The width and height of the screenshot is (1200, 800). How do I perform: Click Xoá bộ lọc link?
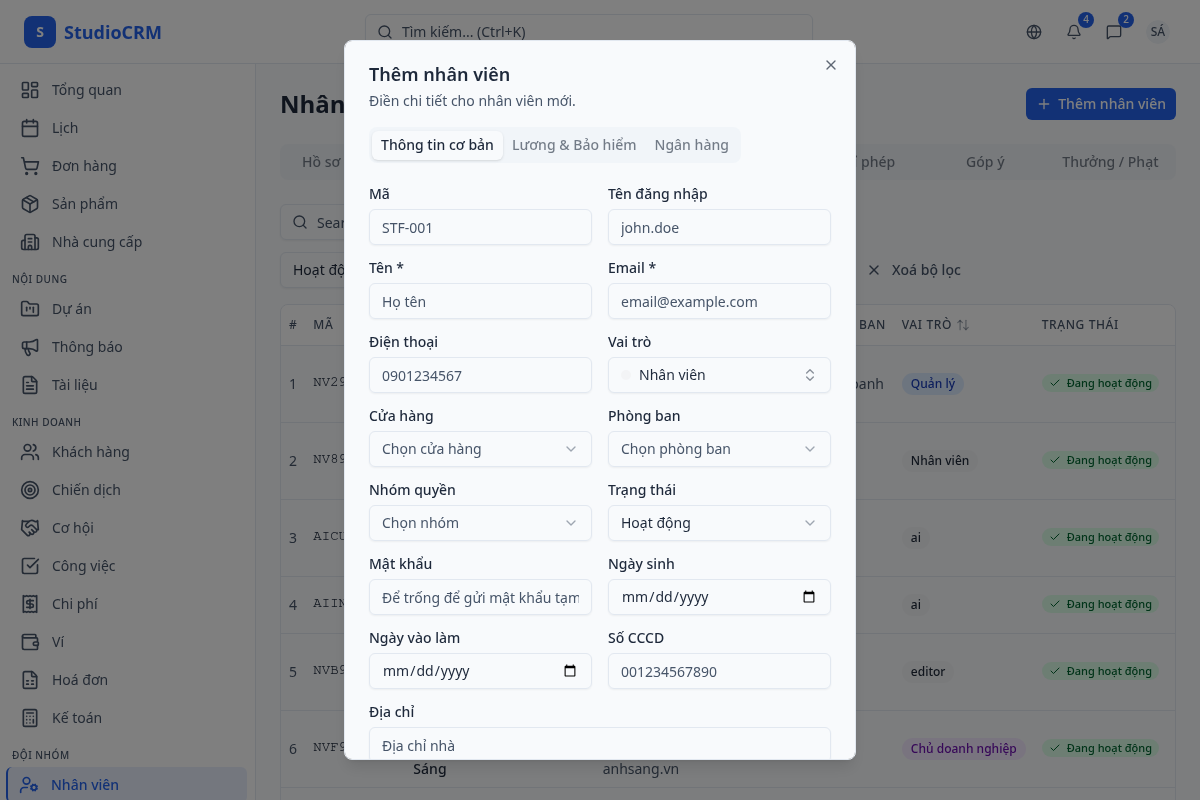[x=915, y=270]
